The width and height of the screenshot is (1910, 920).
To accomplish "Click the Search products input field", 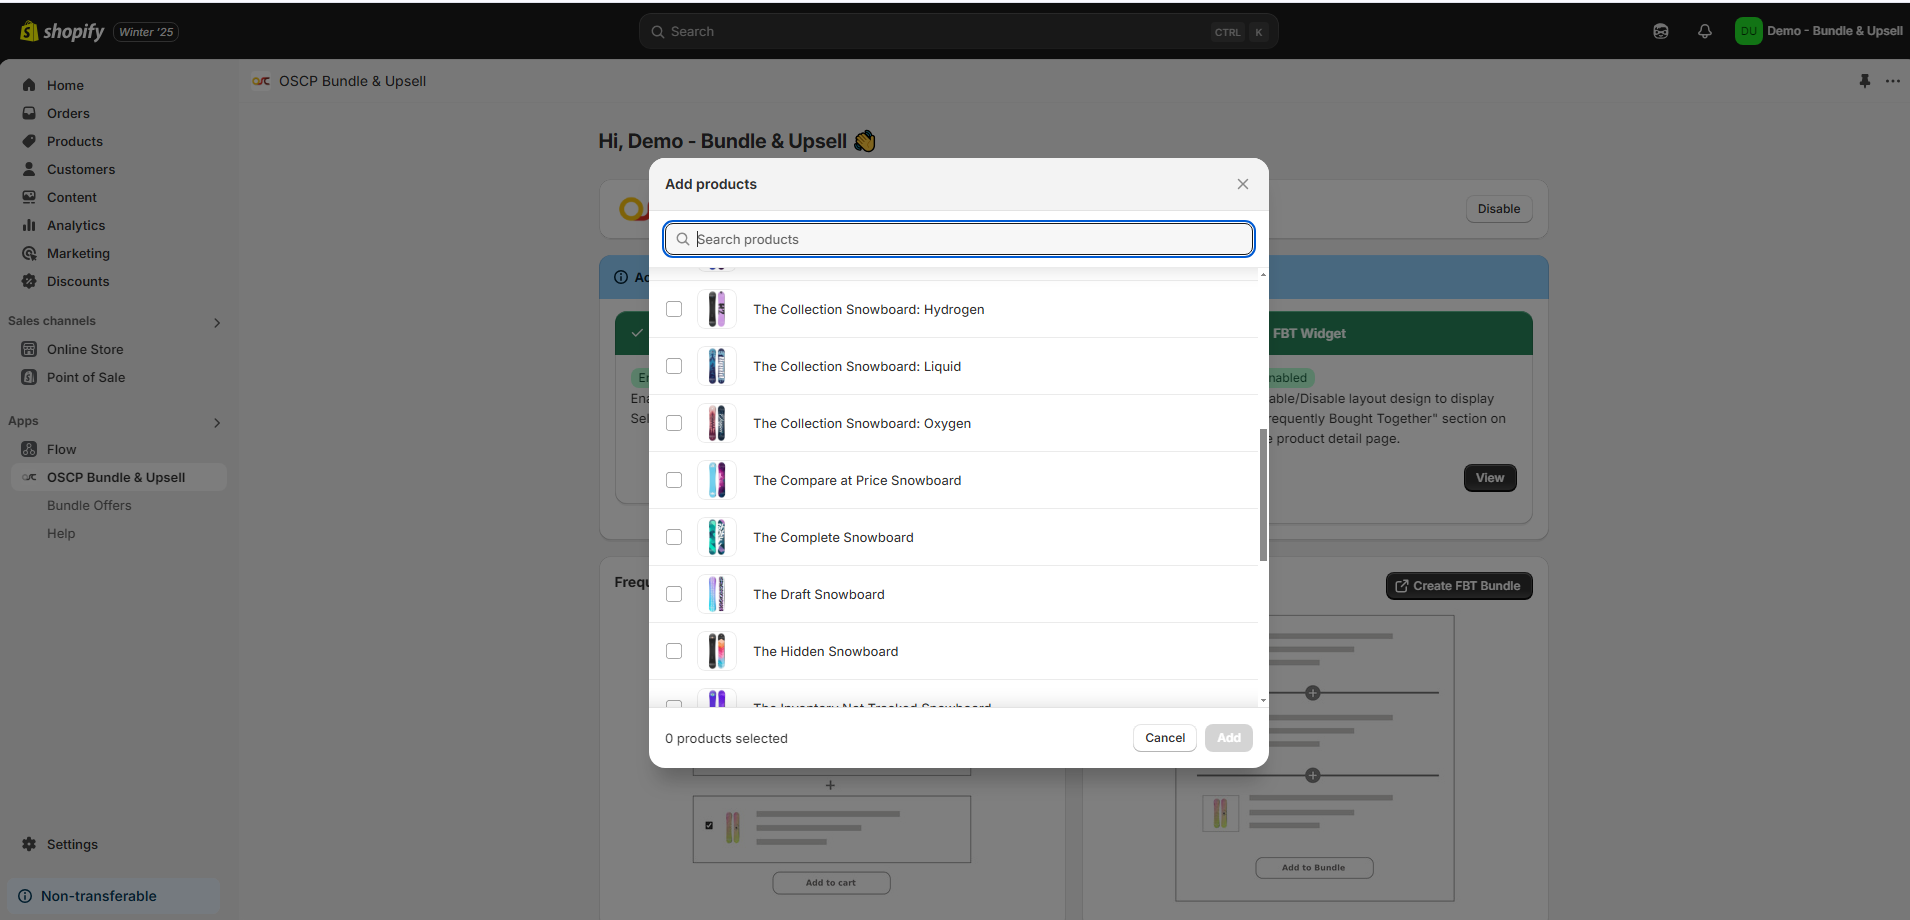I will [x=958, y=239].
